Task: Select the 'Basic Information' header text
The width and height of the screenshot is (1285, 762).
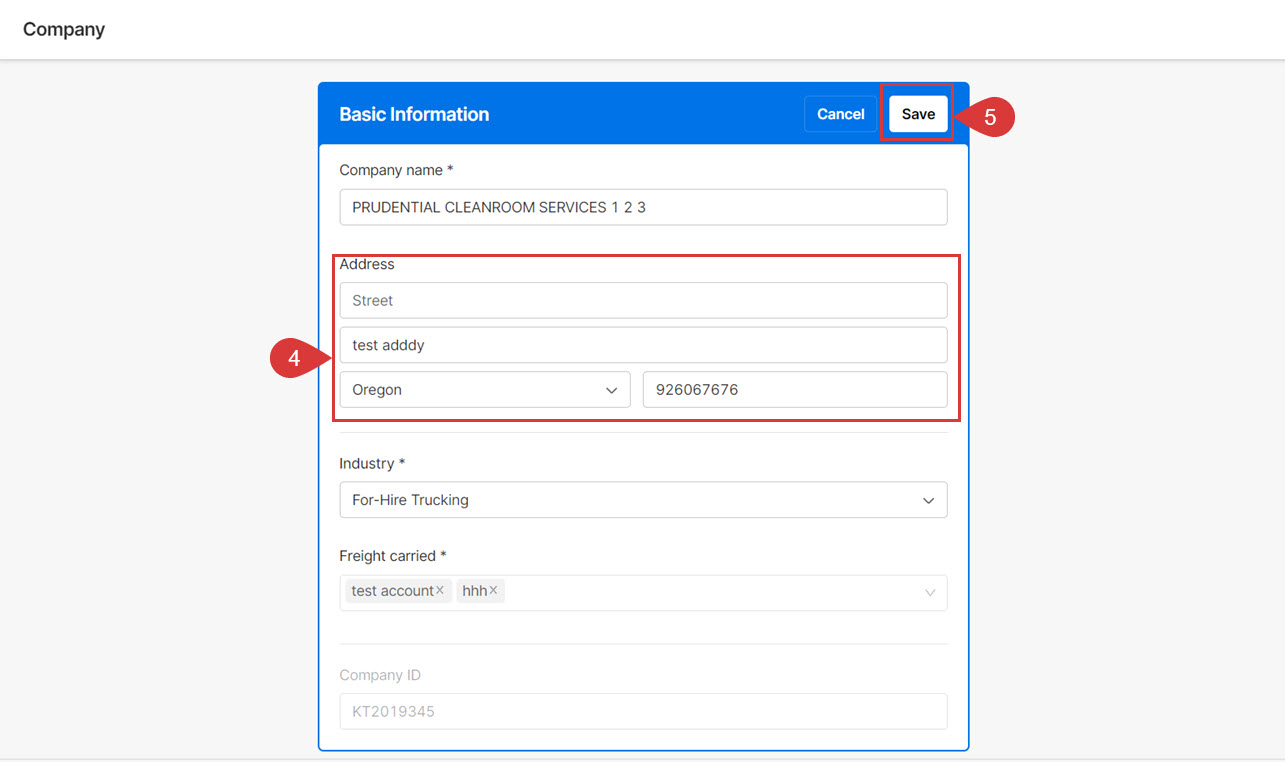Action: (x=414, y=114)
